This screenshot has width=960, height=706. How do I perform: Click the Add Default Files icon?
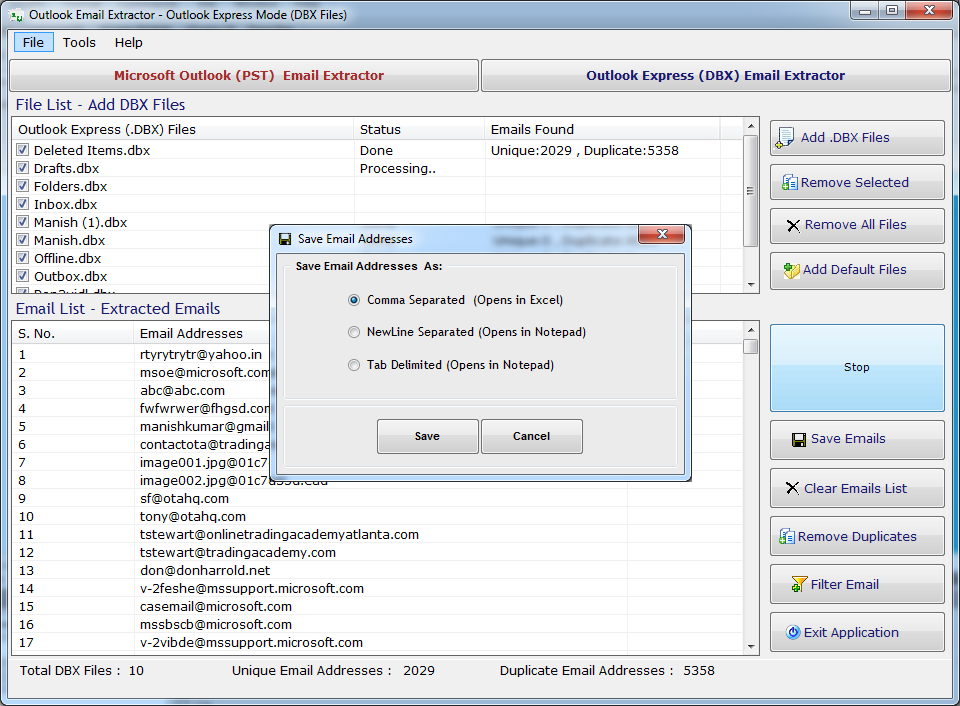pos(792,270)
